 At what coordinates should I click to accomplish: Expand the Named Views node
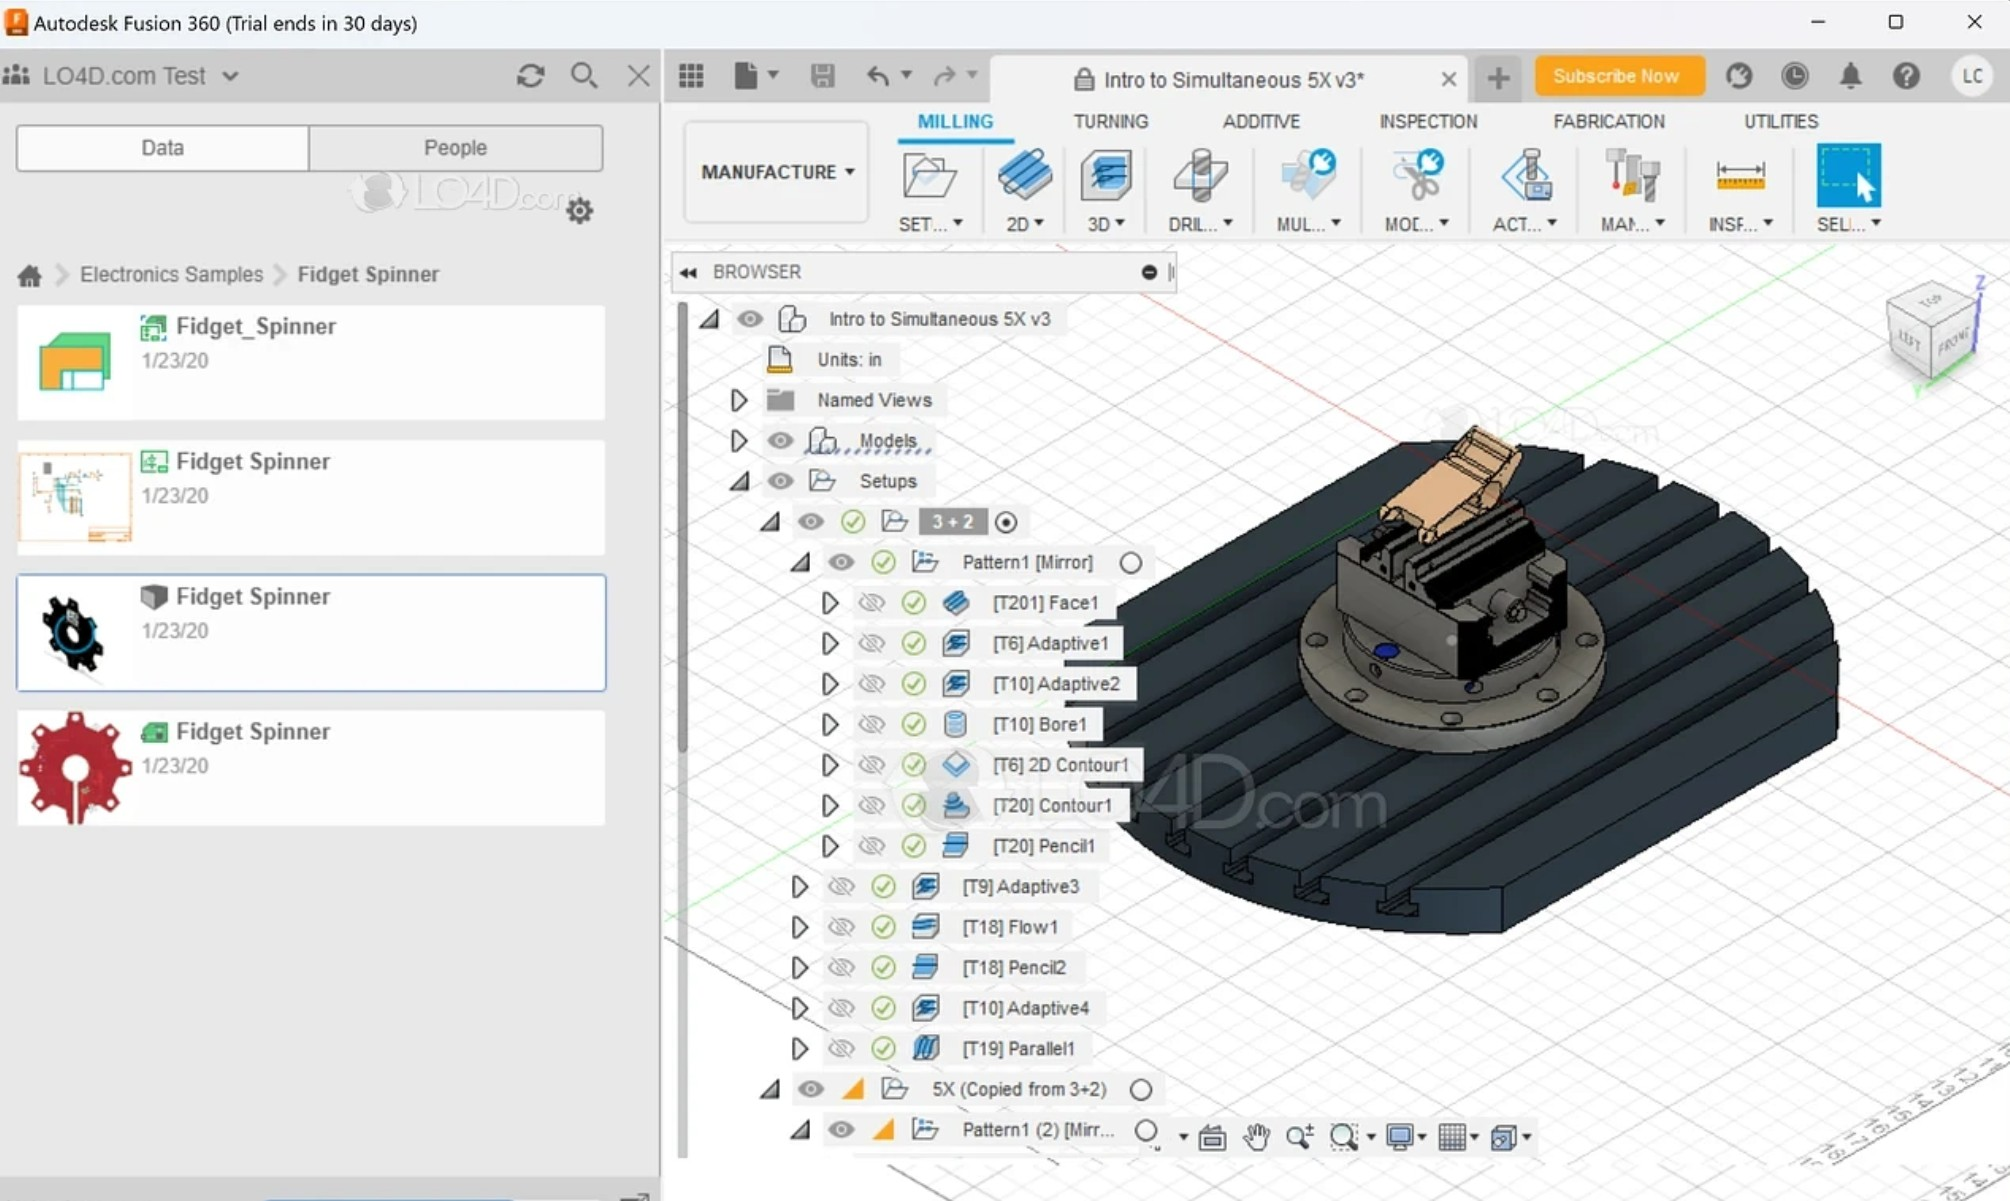click(x=738, y=400)
